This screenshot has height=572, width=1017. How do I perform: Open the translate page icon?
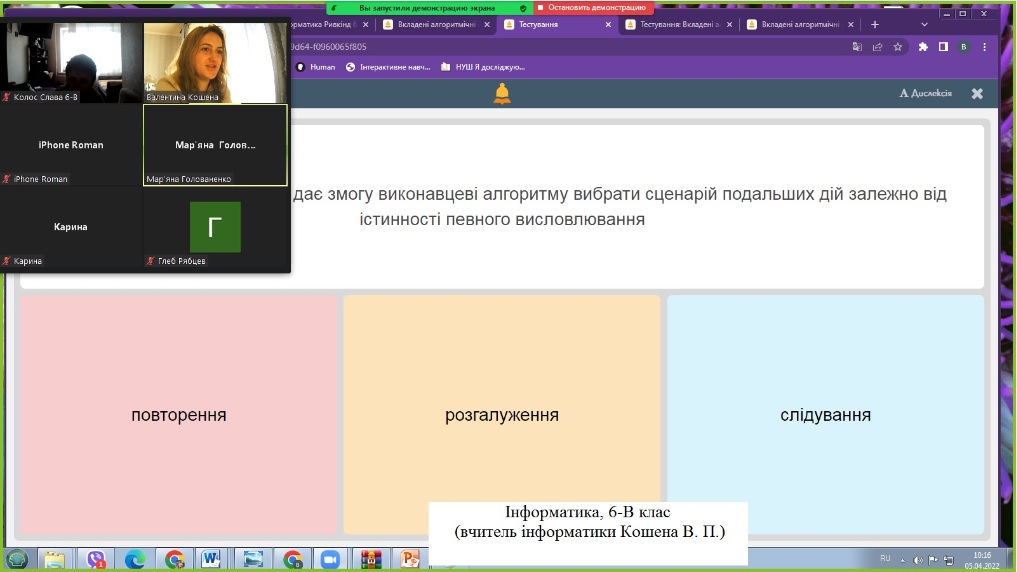point(857,46)
